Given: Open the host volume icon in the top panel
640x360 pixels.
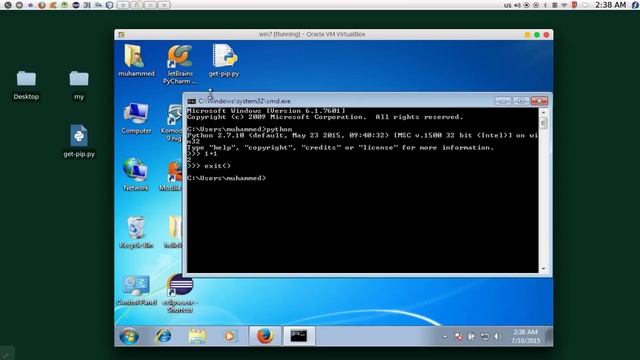Looking at the screenshot, I should click(x=517, y=5).
